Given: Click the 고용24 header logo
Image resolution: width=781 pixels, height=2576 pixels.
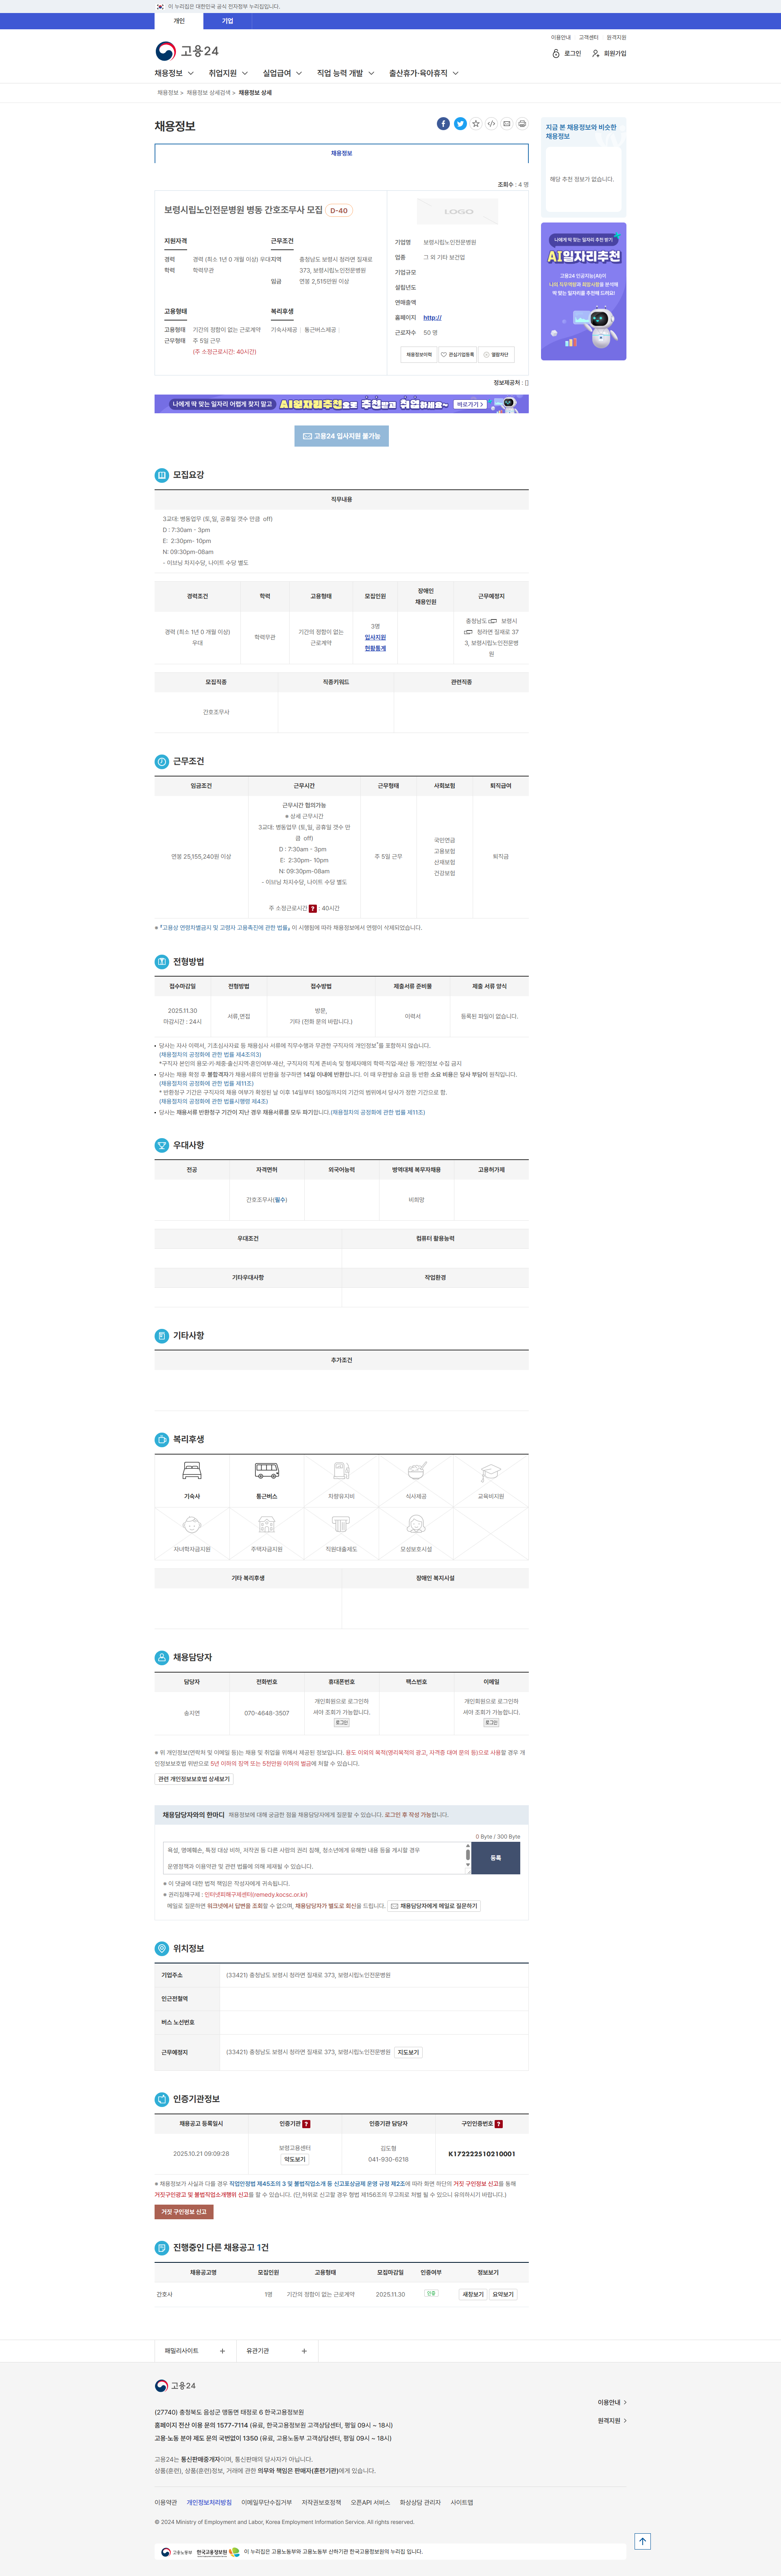Looking at the screenshot, I should (x=187, y=51).
